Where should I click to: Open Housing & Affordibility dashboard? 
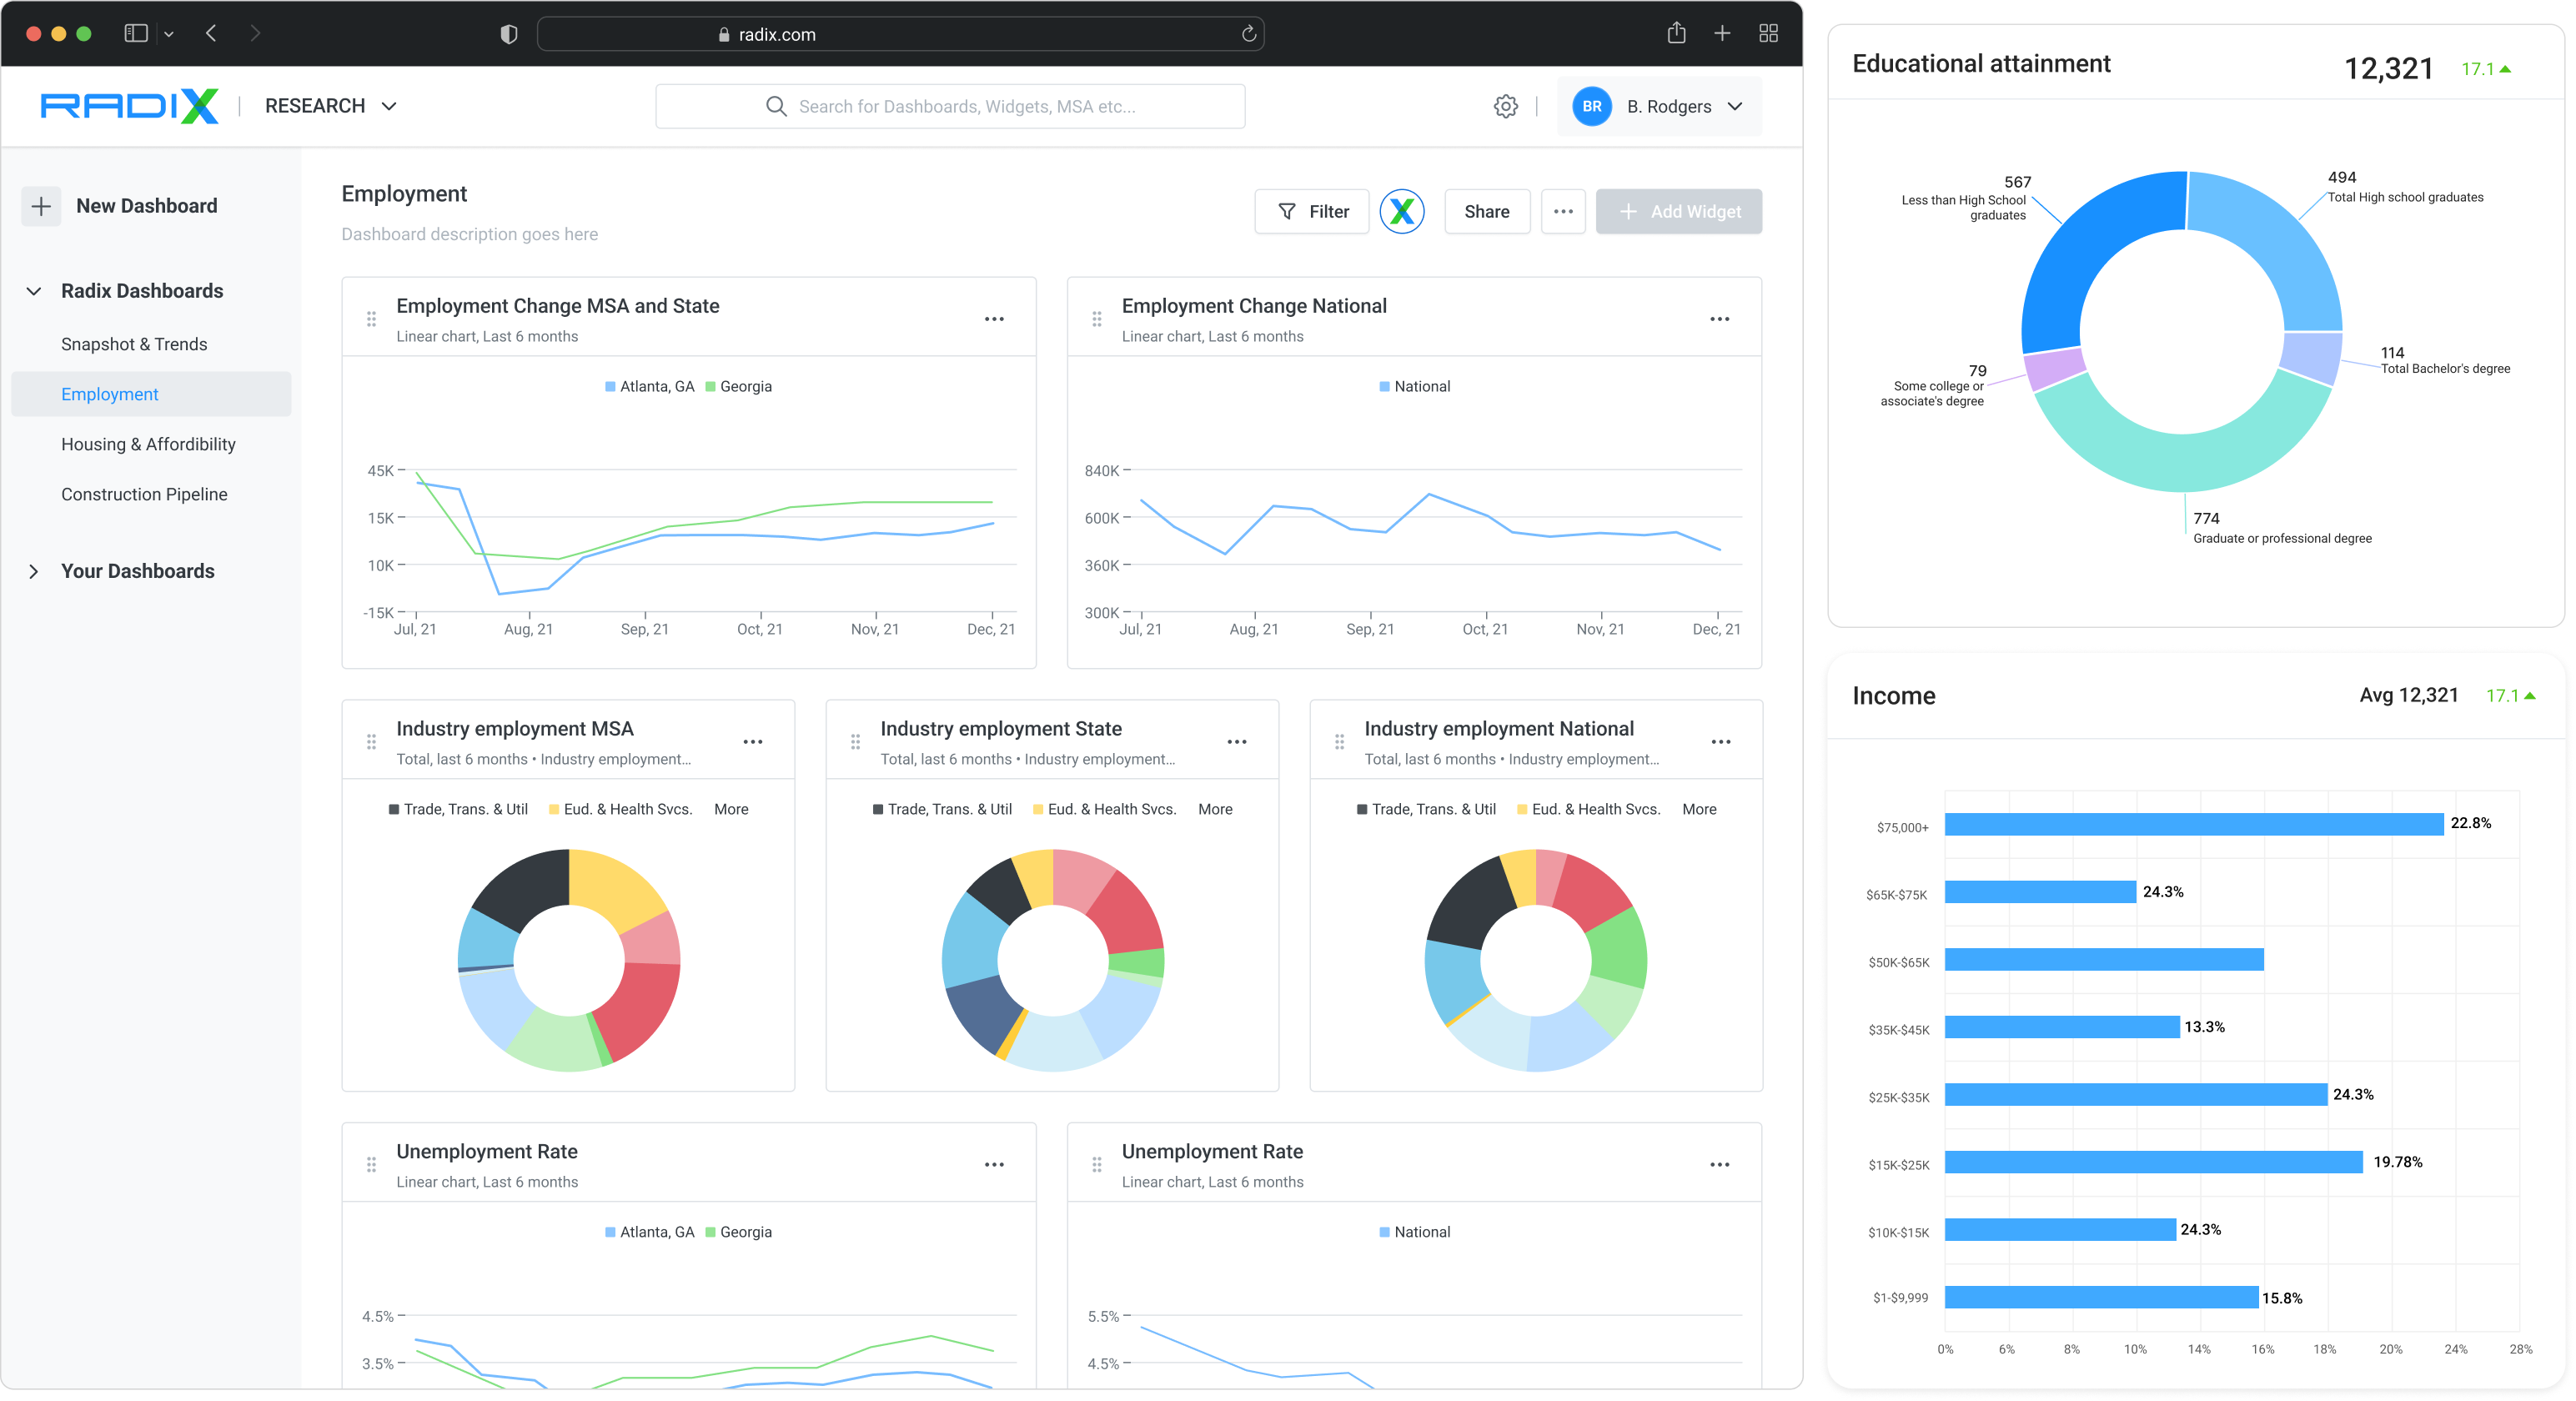(148, 444)
